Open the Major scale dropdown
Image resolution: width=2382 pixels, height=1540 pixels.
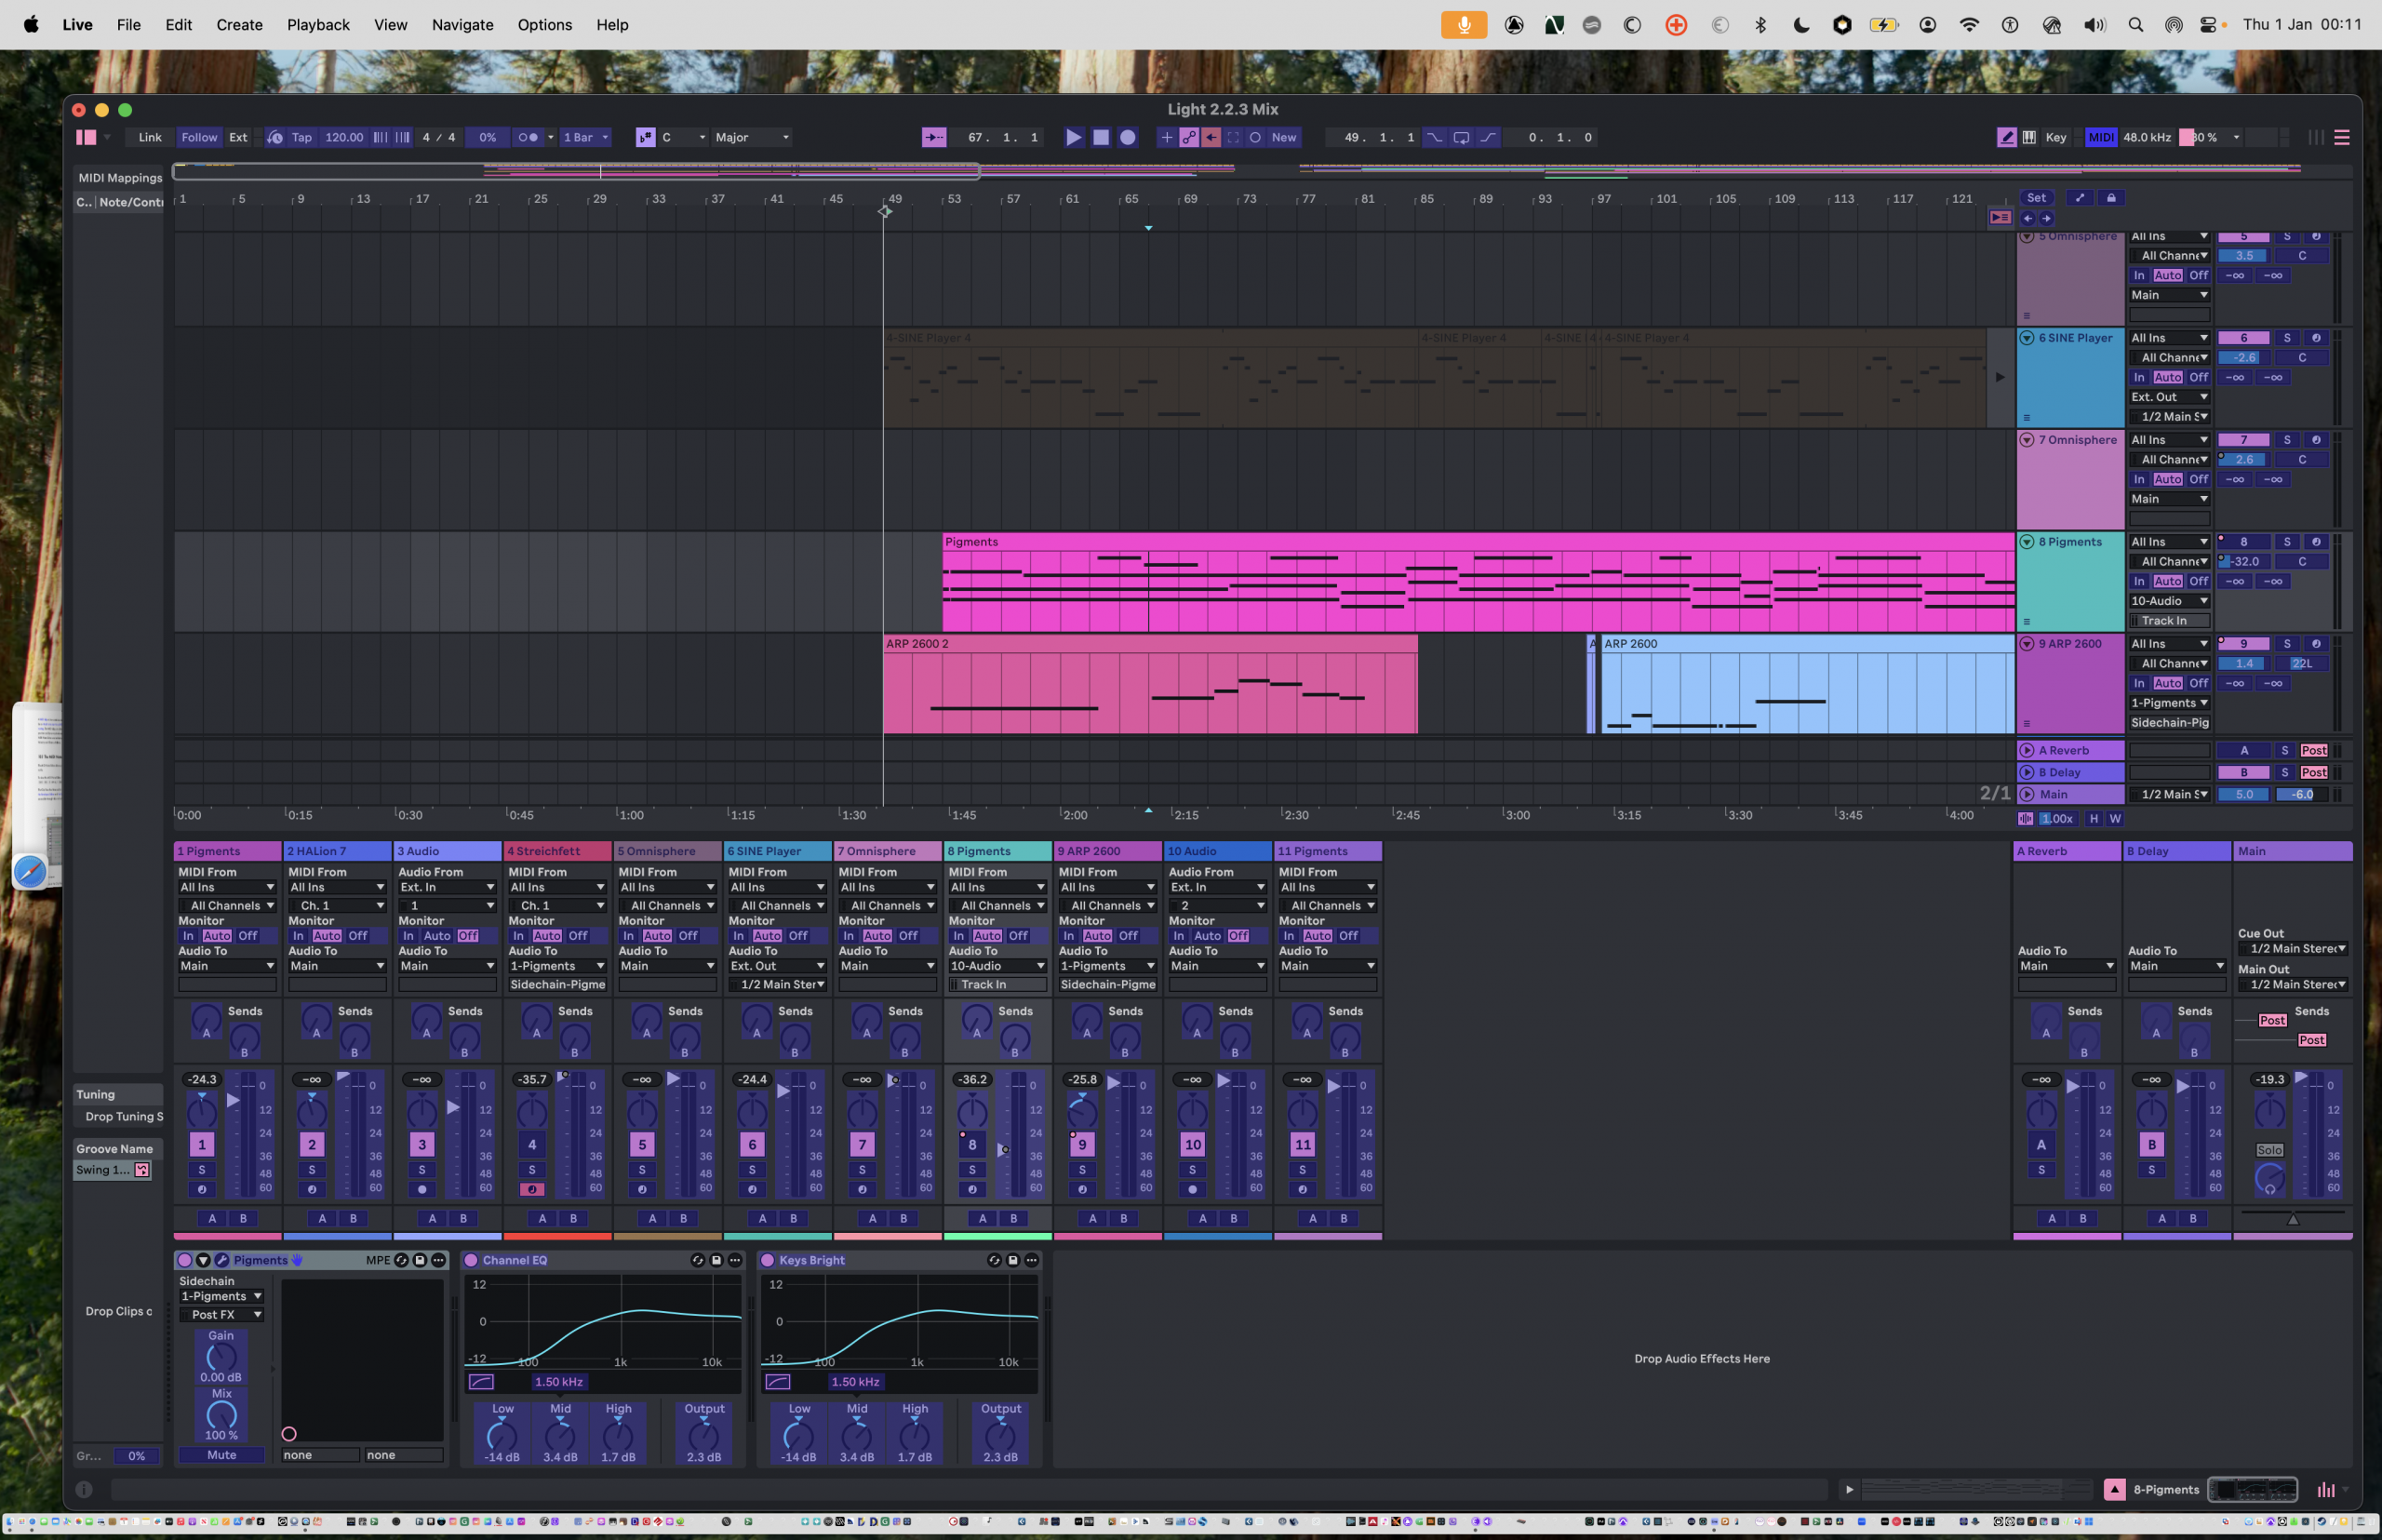click(752, 137)
